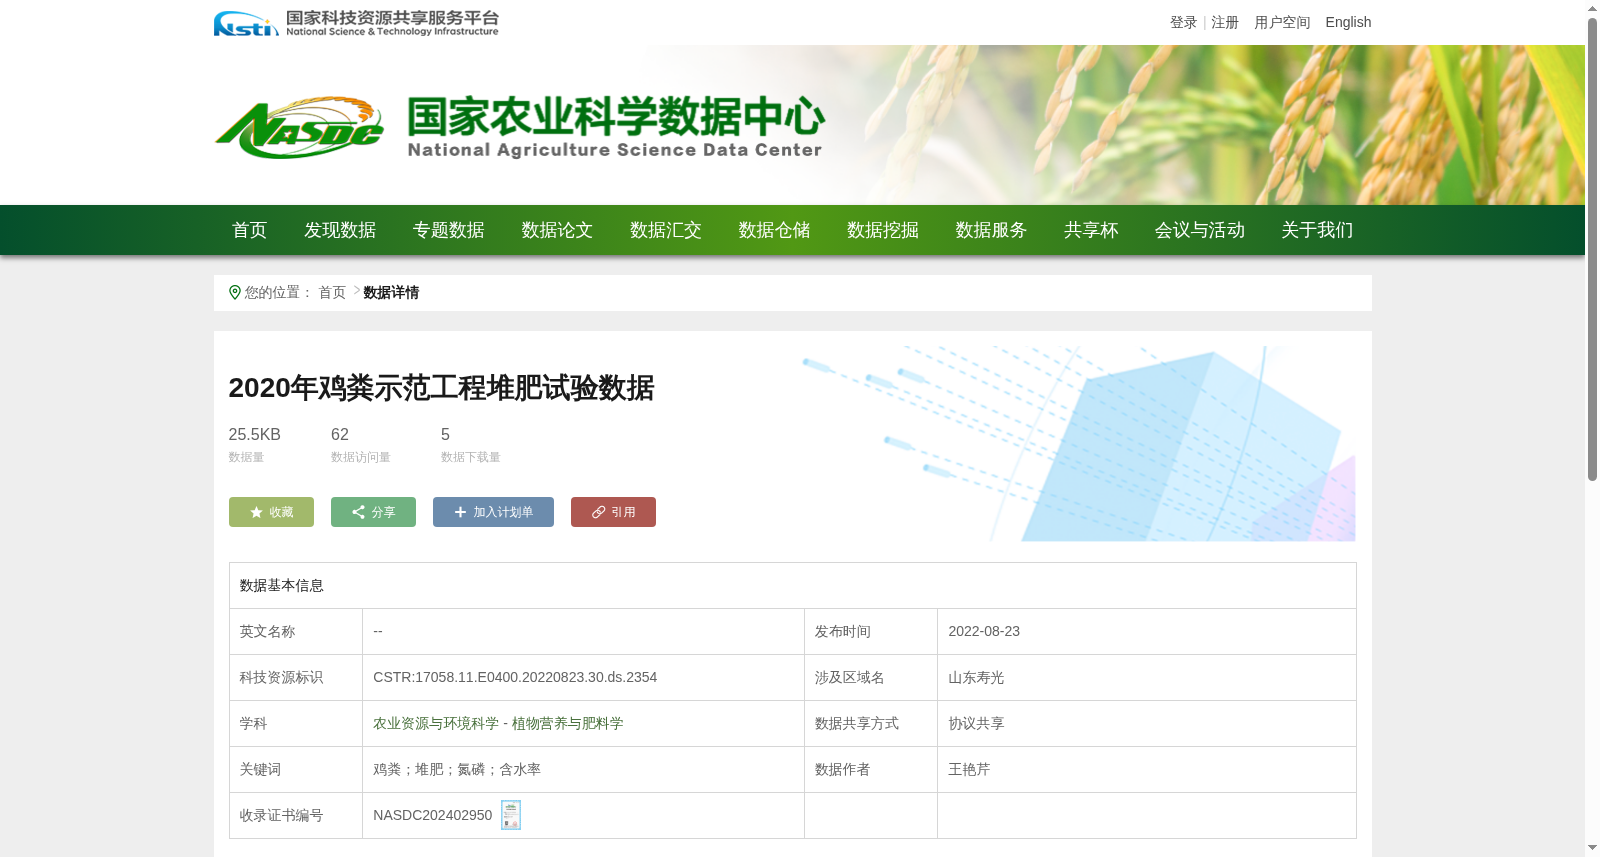The image size is (1600, 857).
Task: Open the 发现数据 menu item
Action: point(340,230)
